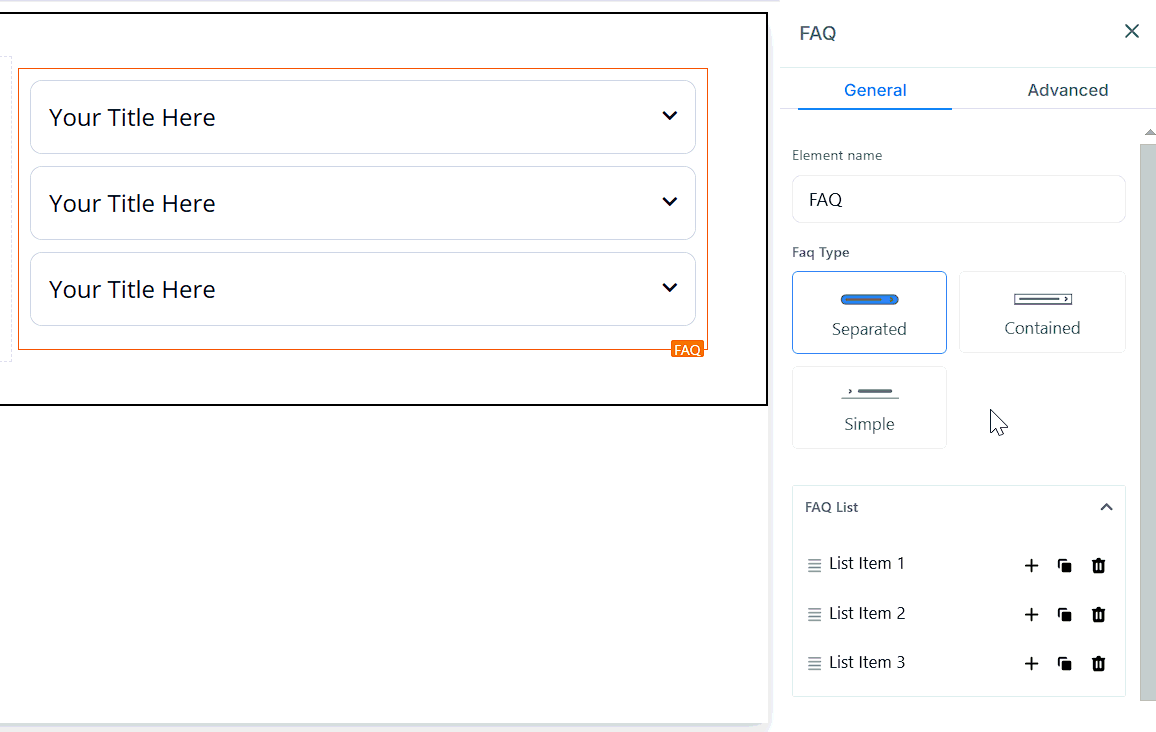Expand the third FAQ accordion chevron
The height and width of the screenshot is (732, 1156).
tap(669, 288)
